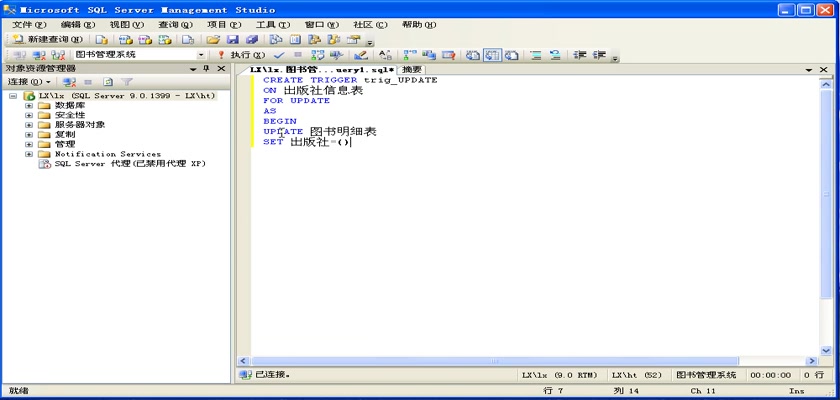Click the Cancel Executing Query square icon
Image resolution: width=840 pixels, height=400 pixels.
(x=298, y=55)
